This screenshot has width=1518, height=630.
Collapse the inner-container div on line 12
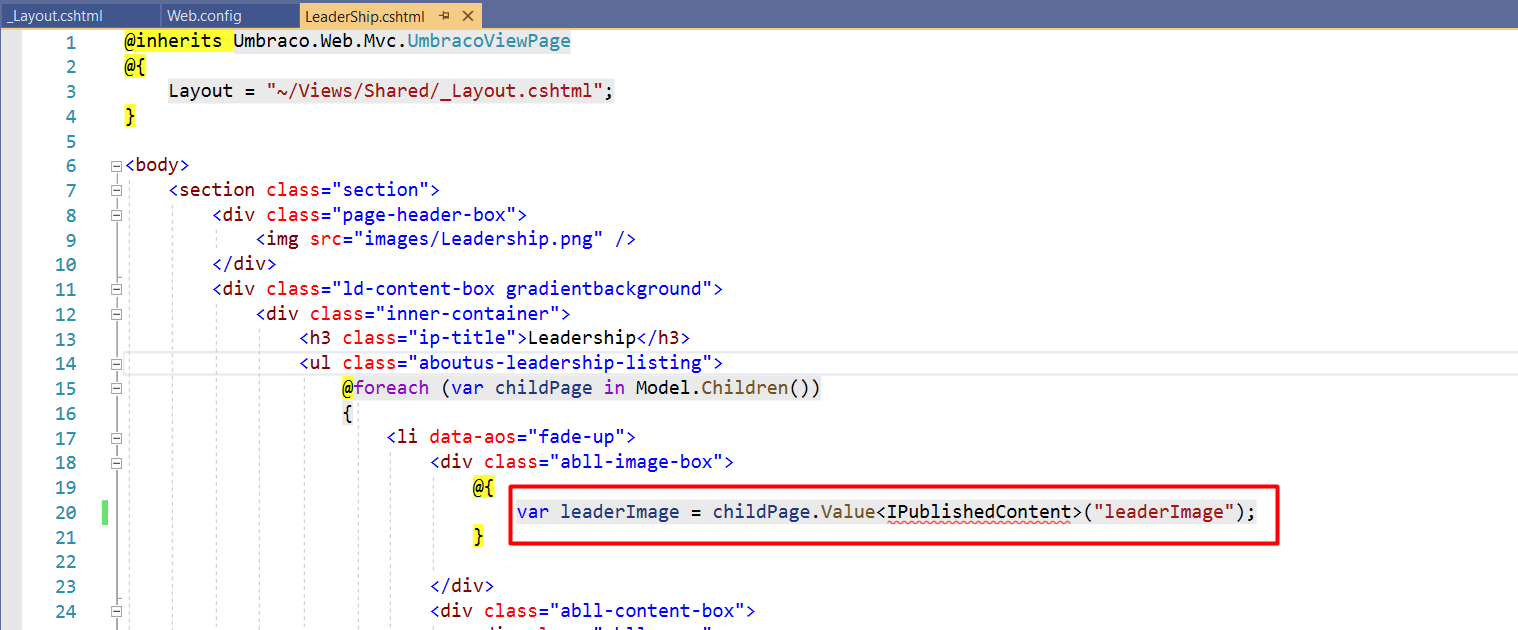click(117, 314)
